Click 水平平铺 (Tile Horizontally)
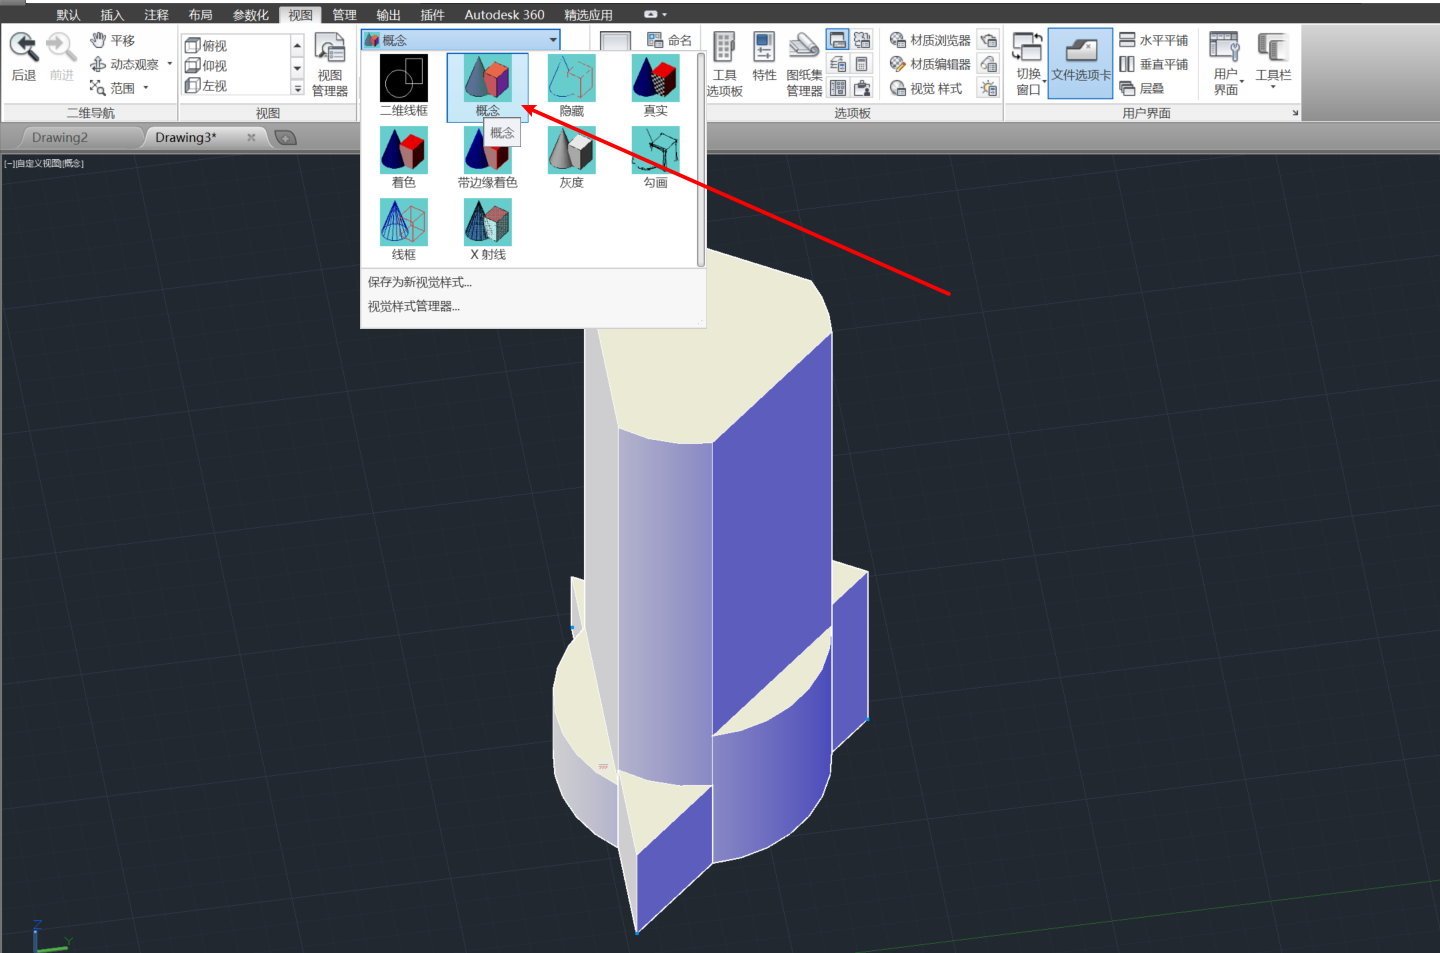Viewport: 1440px width, 953px height. coord(1153,40)
